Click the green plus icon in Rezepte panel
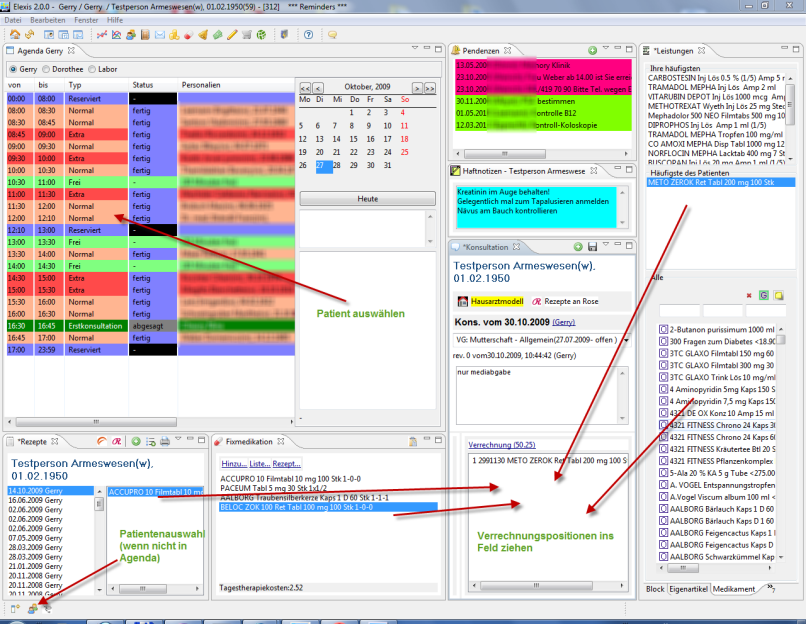 tap(136, 441)
